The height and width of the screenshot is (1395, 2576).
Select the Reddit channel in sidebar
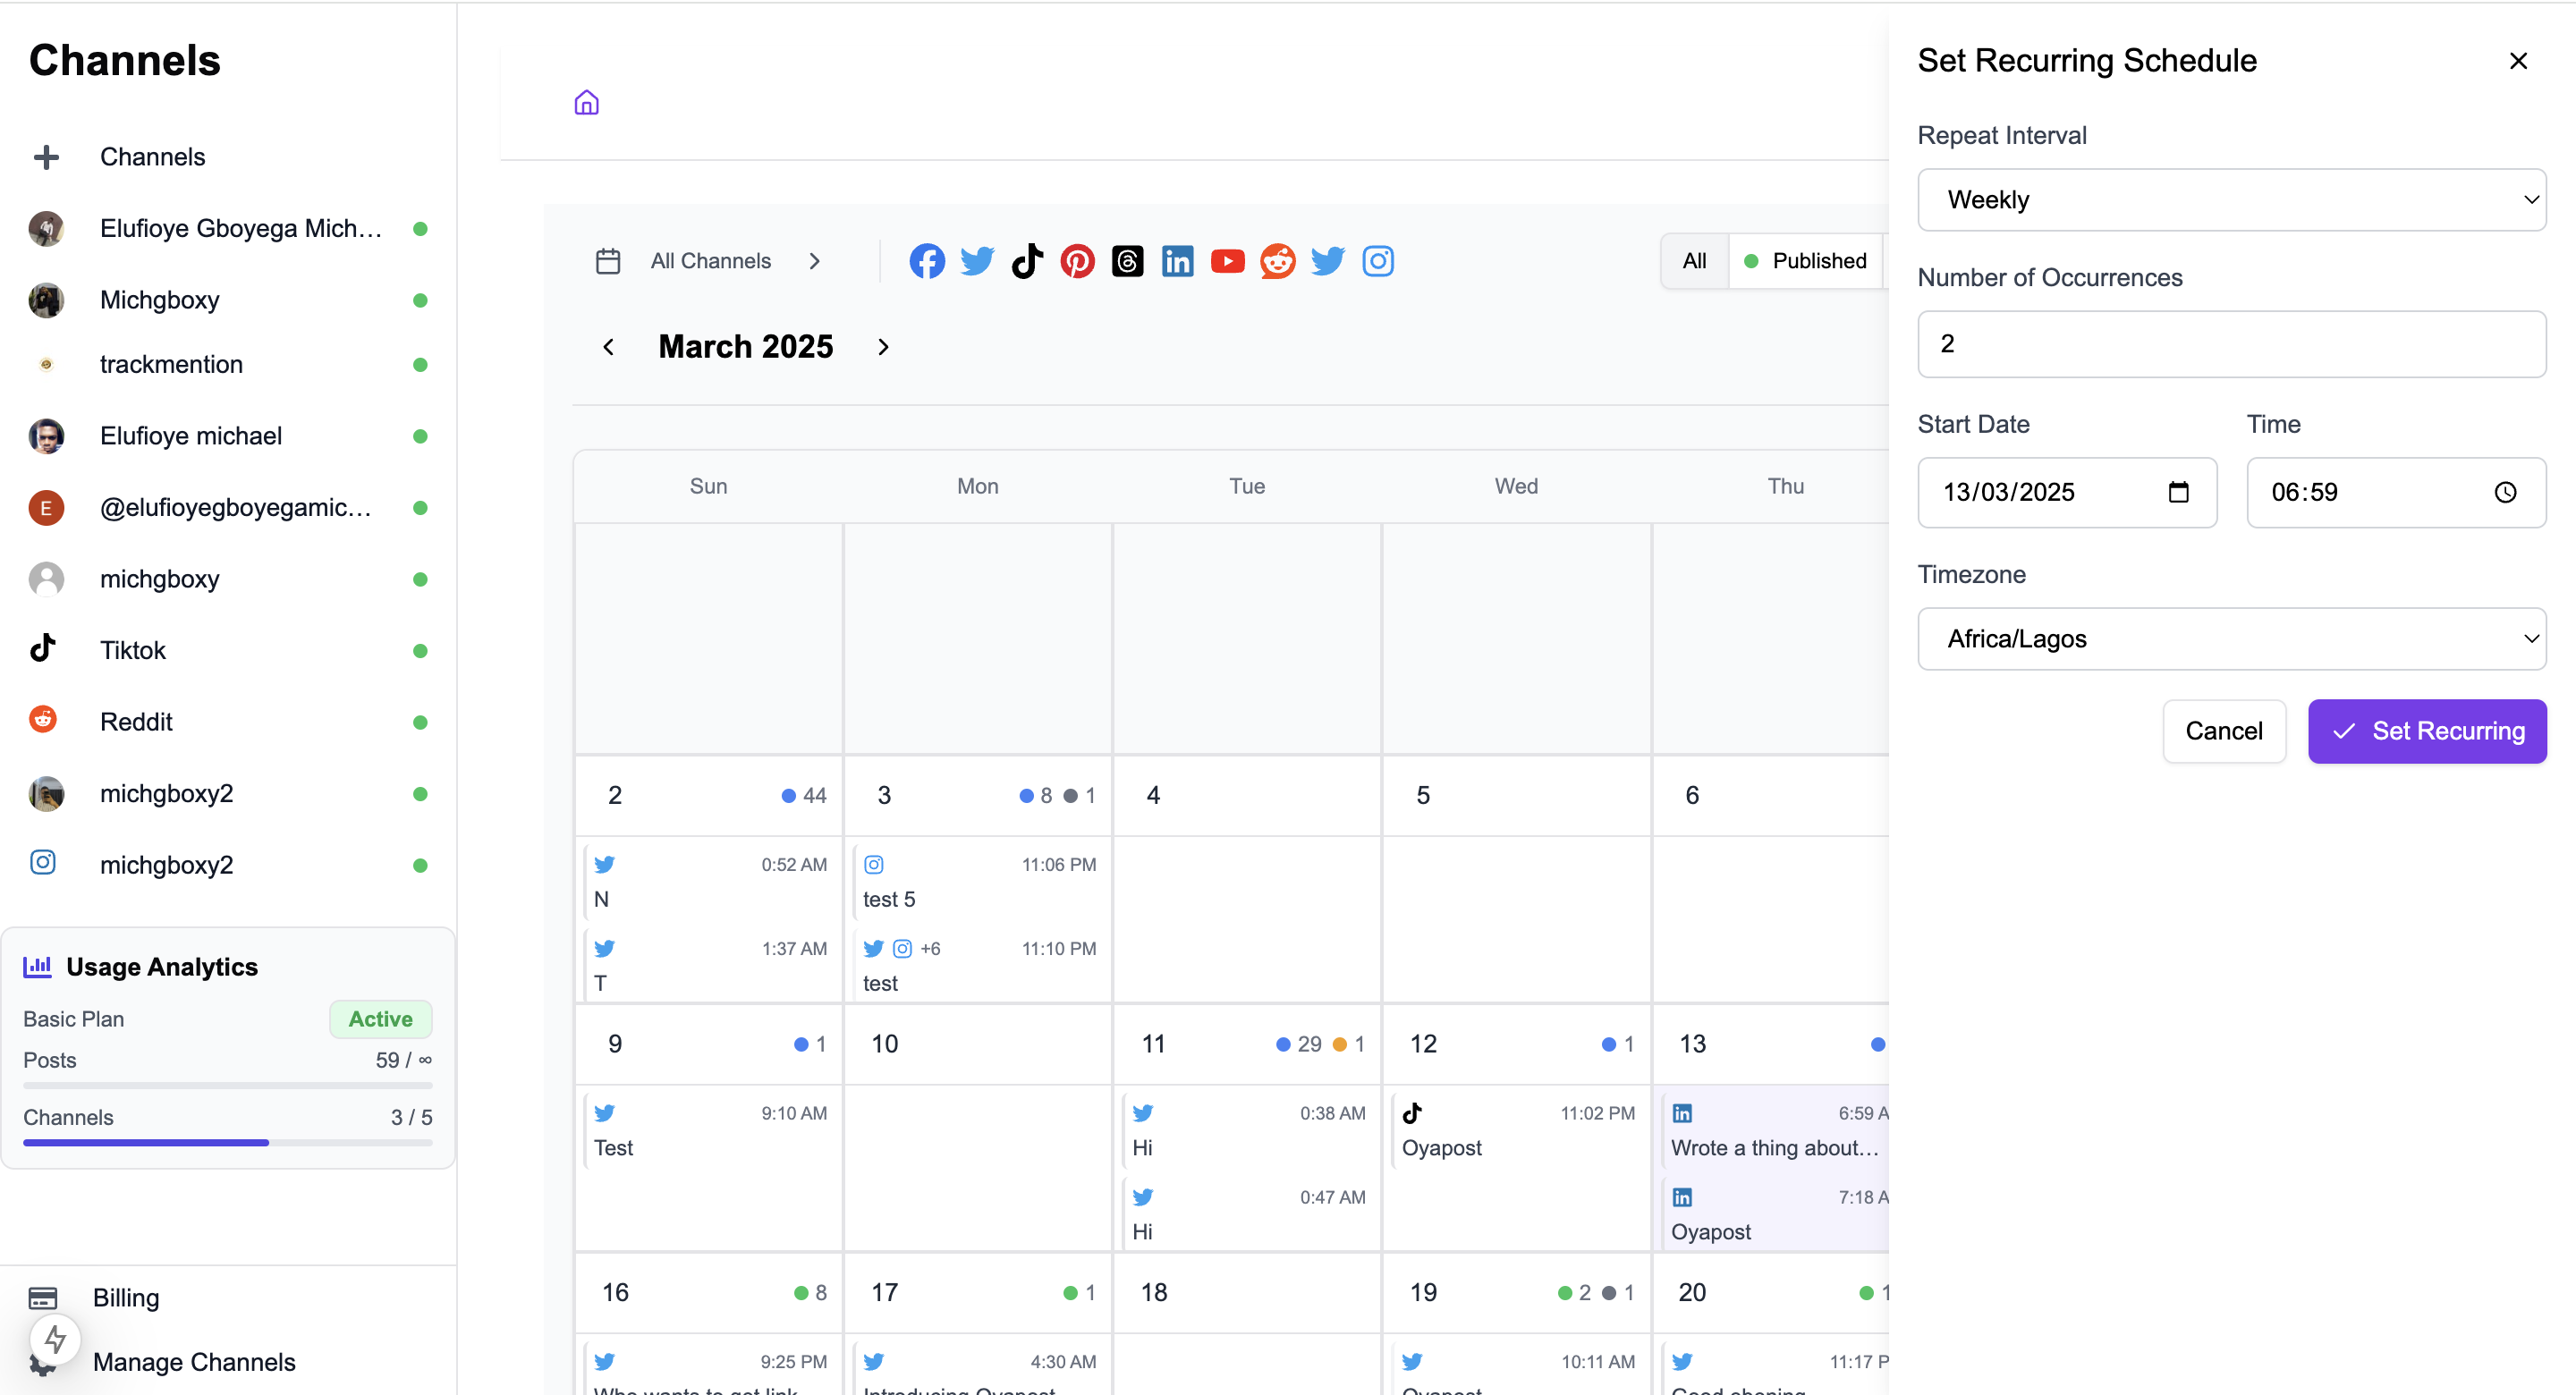coord(228,721)
